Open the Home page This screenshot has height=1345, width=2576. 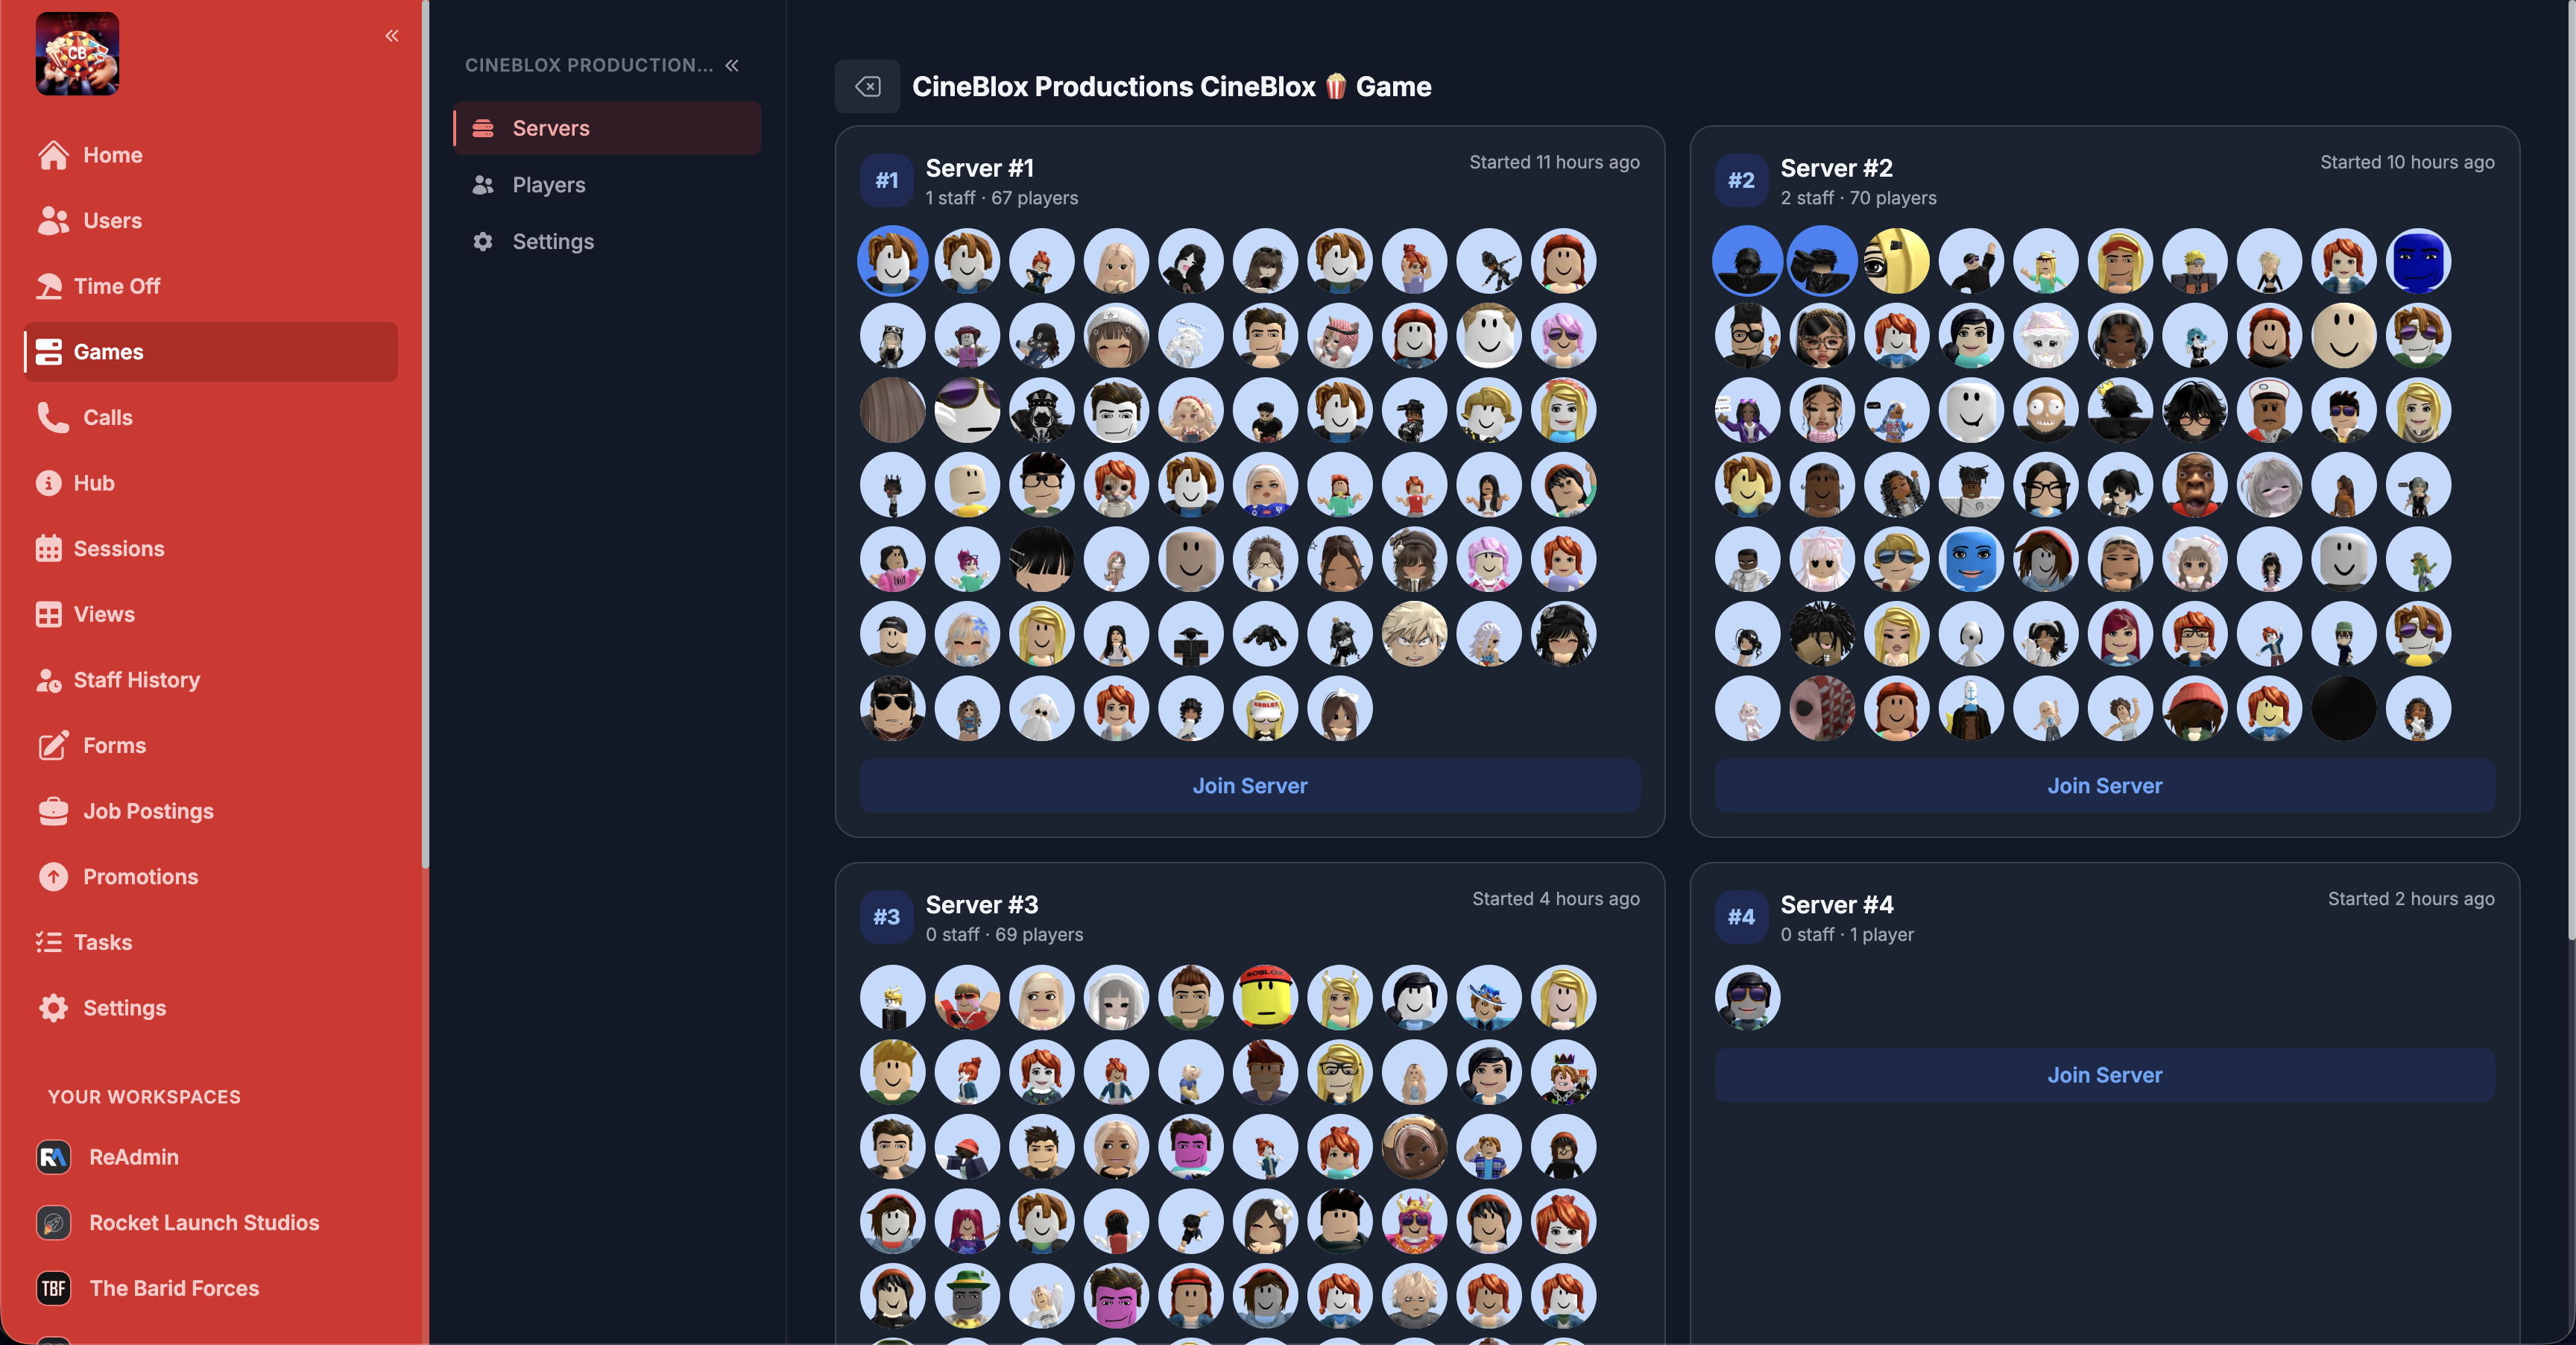pyautogui.click(x=211, y=155)
